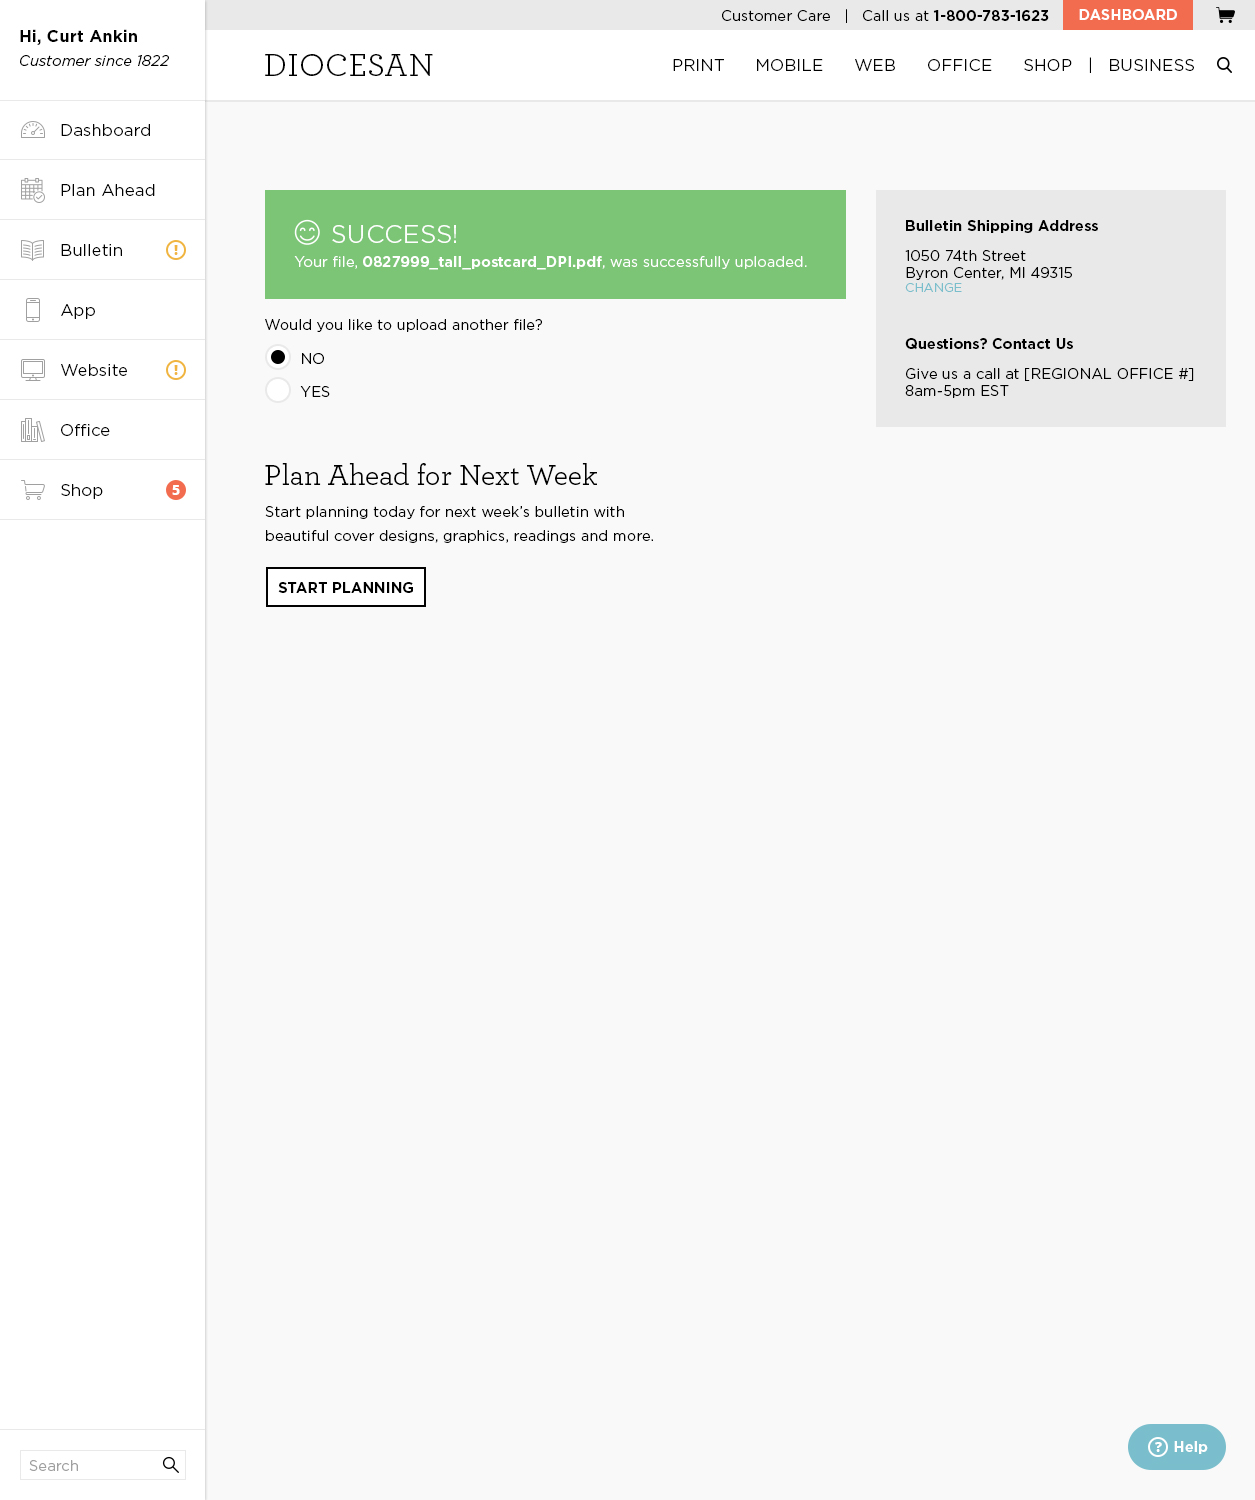This screenshot has width=1255, height=1500.
Task: Go to the OFFICE navigation item
Action: (959, 65)
